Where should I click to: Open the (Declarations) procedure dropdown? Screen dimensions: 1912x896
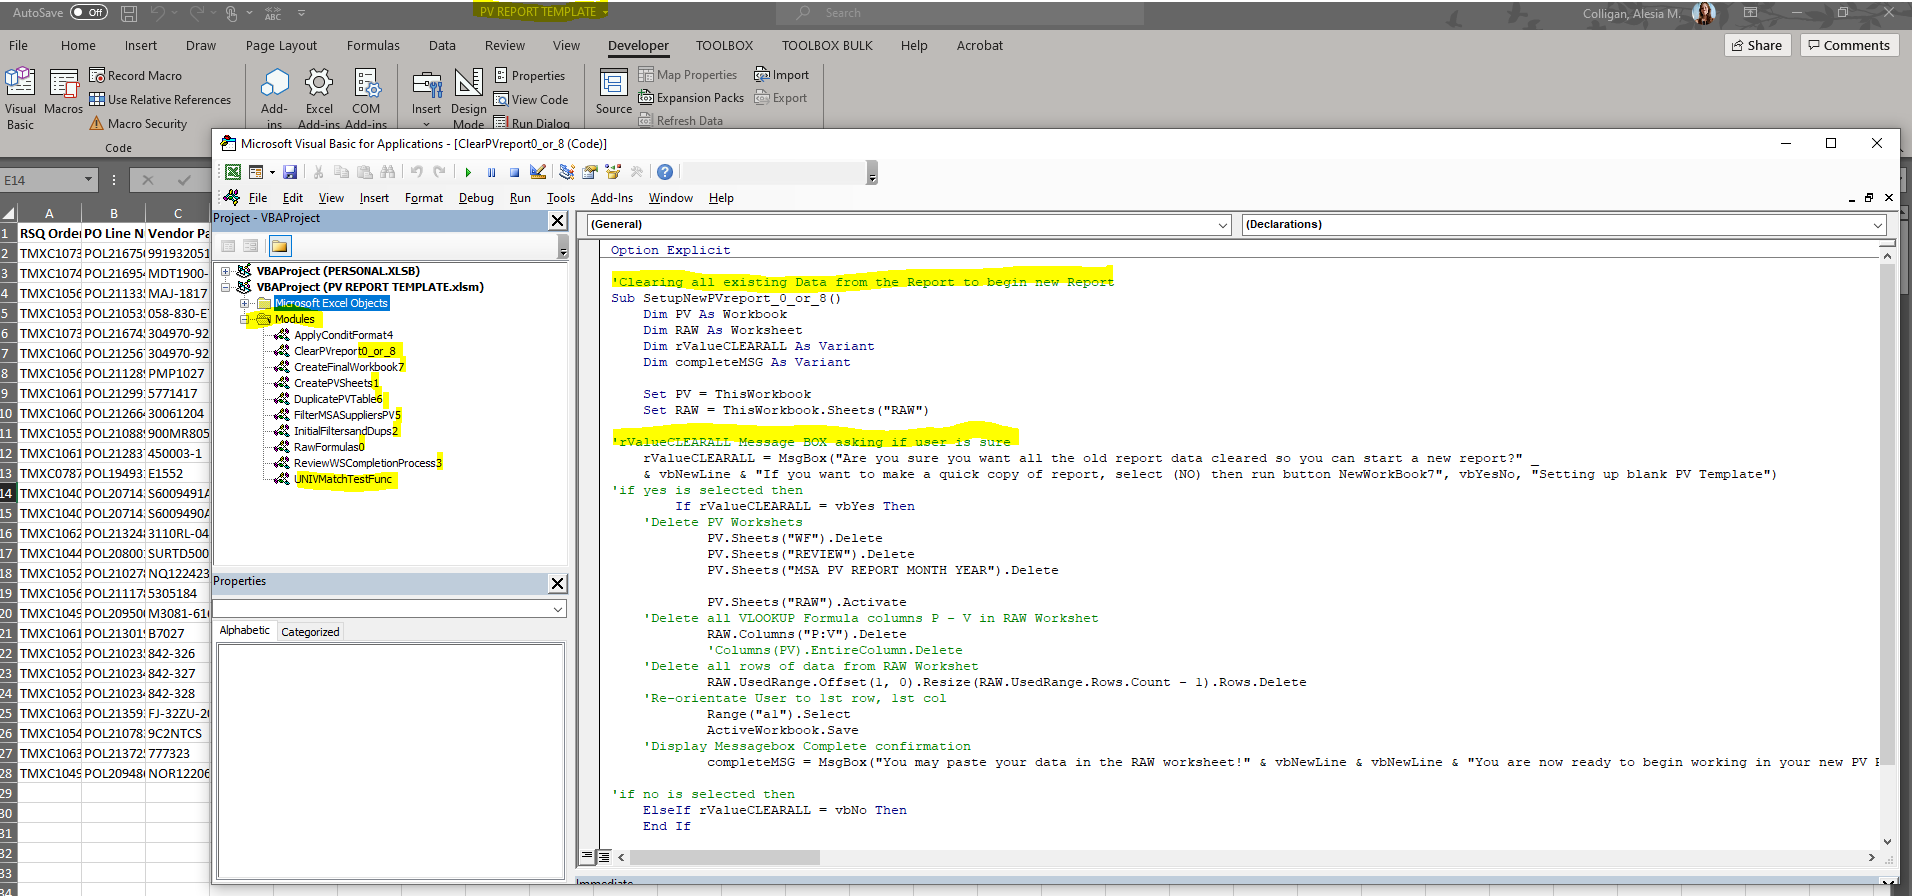tap(1877, 225)
